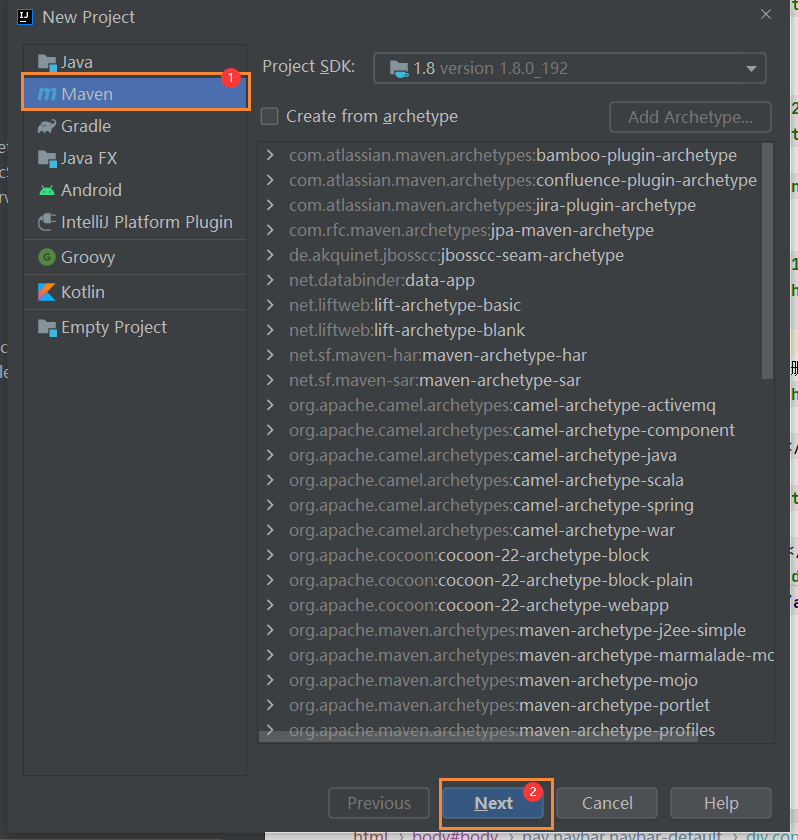798x840 pixels.
Task: Expand cocoon-22-archetype-block-plain entry
Action: click(270, 580)
